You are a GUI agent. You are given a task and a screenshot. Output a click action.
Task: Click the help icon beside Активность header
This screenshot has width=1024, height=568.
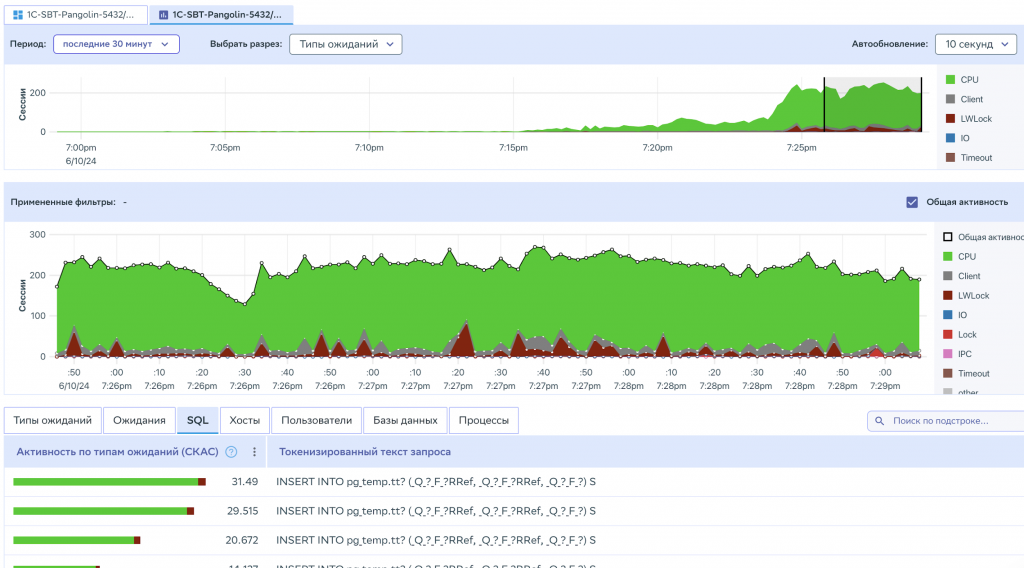[231, 452]
